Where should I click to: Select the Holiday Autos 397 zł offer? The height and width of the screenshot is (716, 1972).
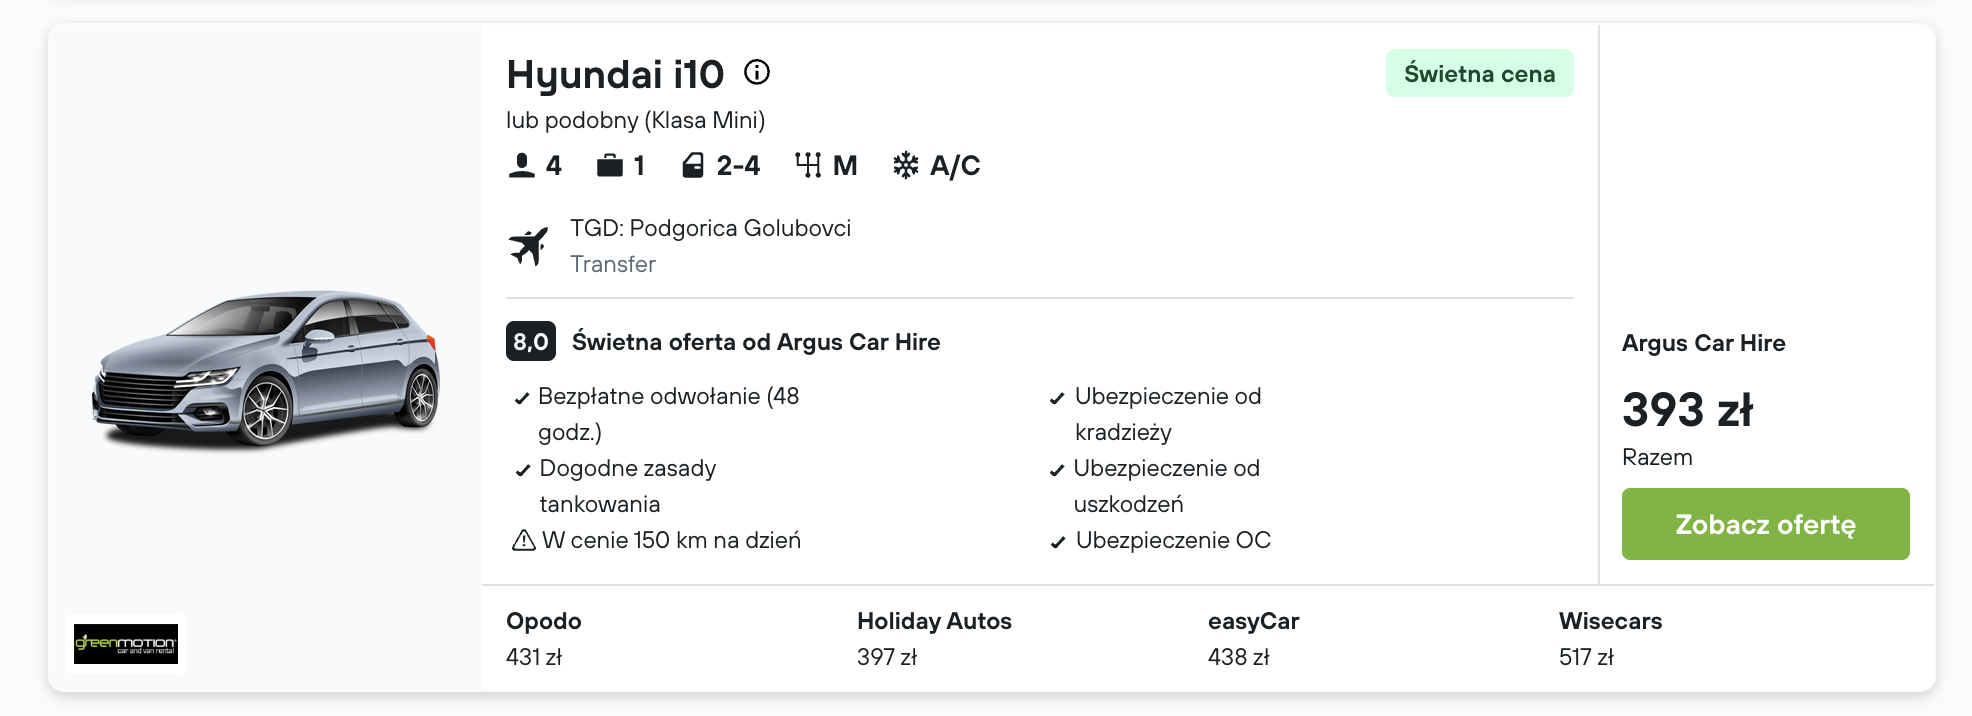pyautogui.click(x=934, y=638)
